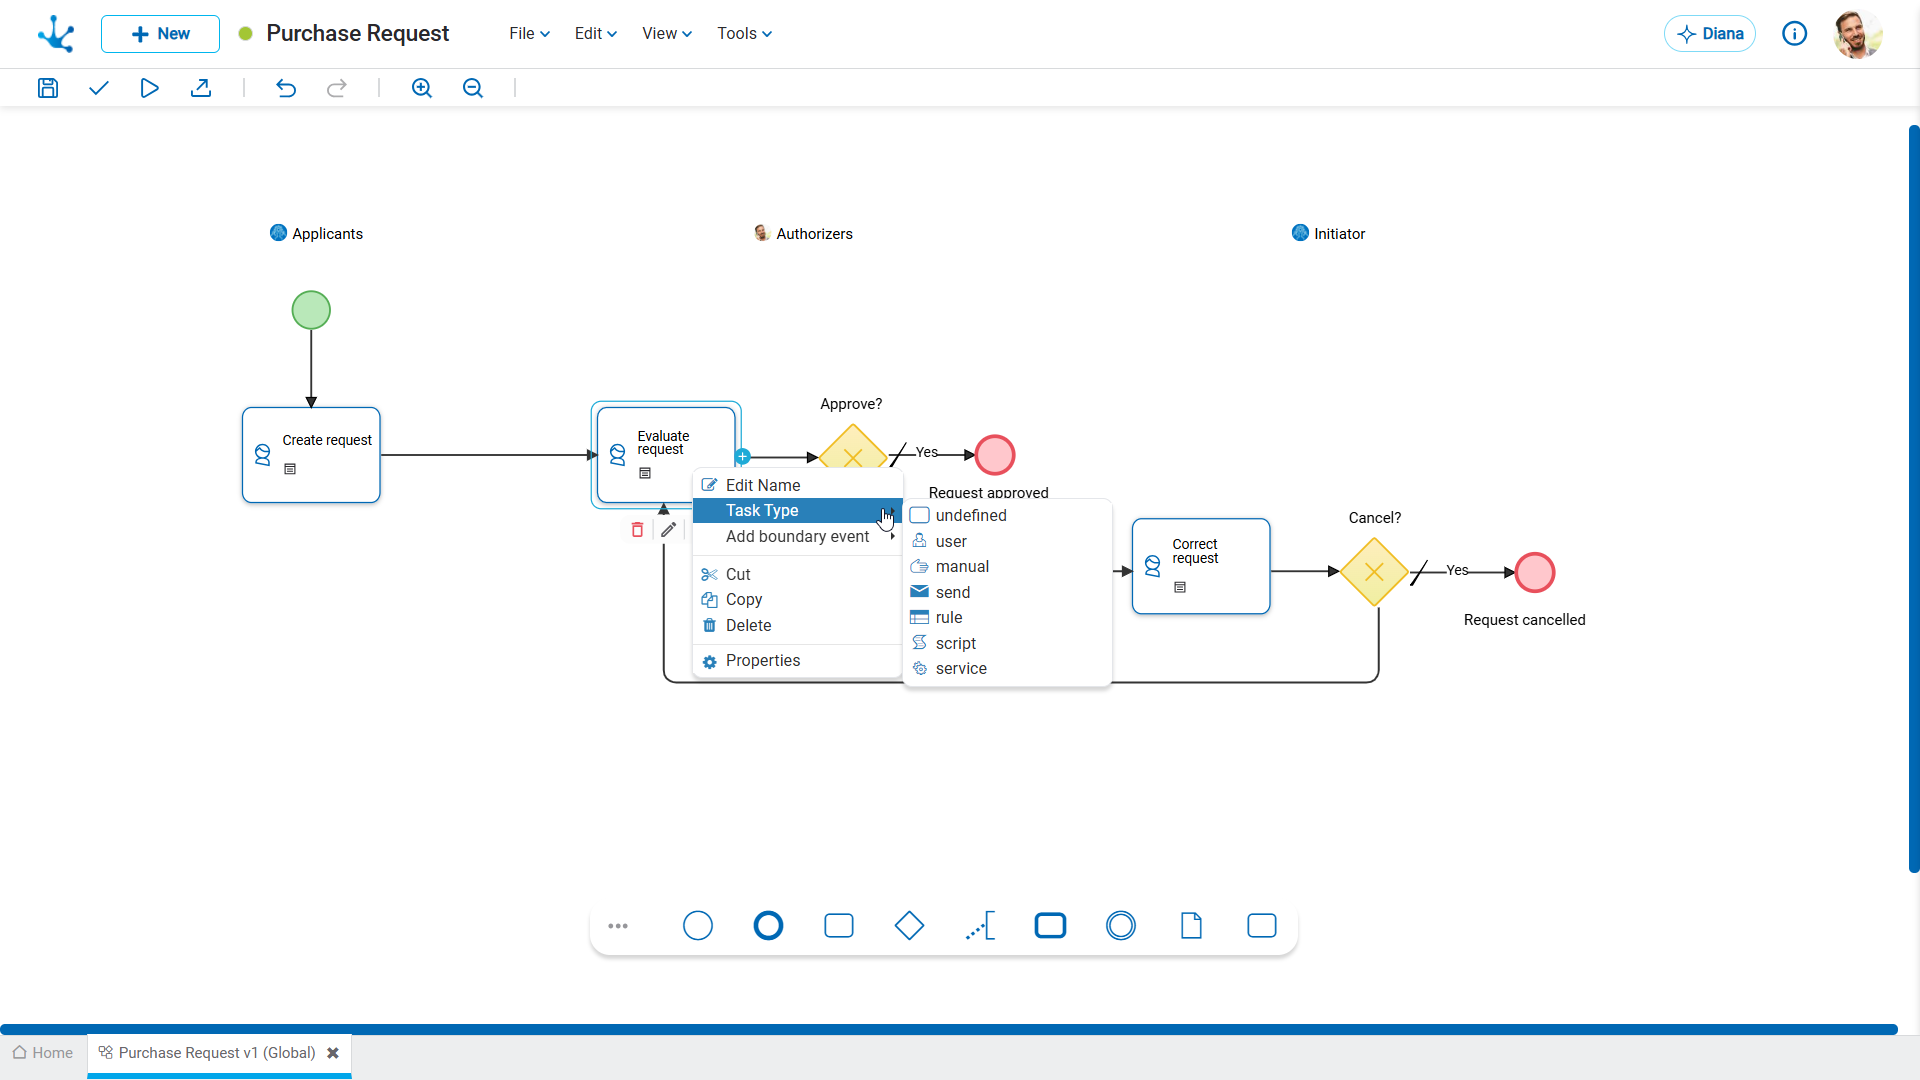Set task type to rule

tap(1008, 618)
